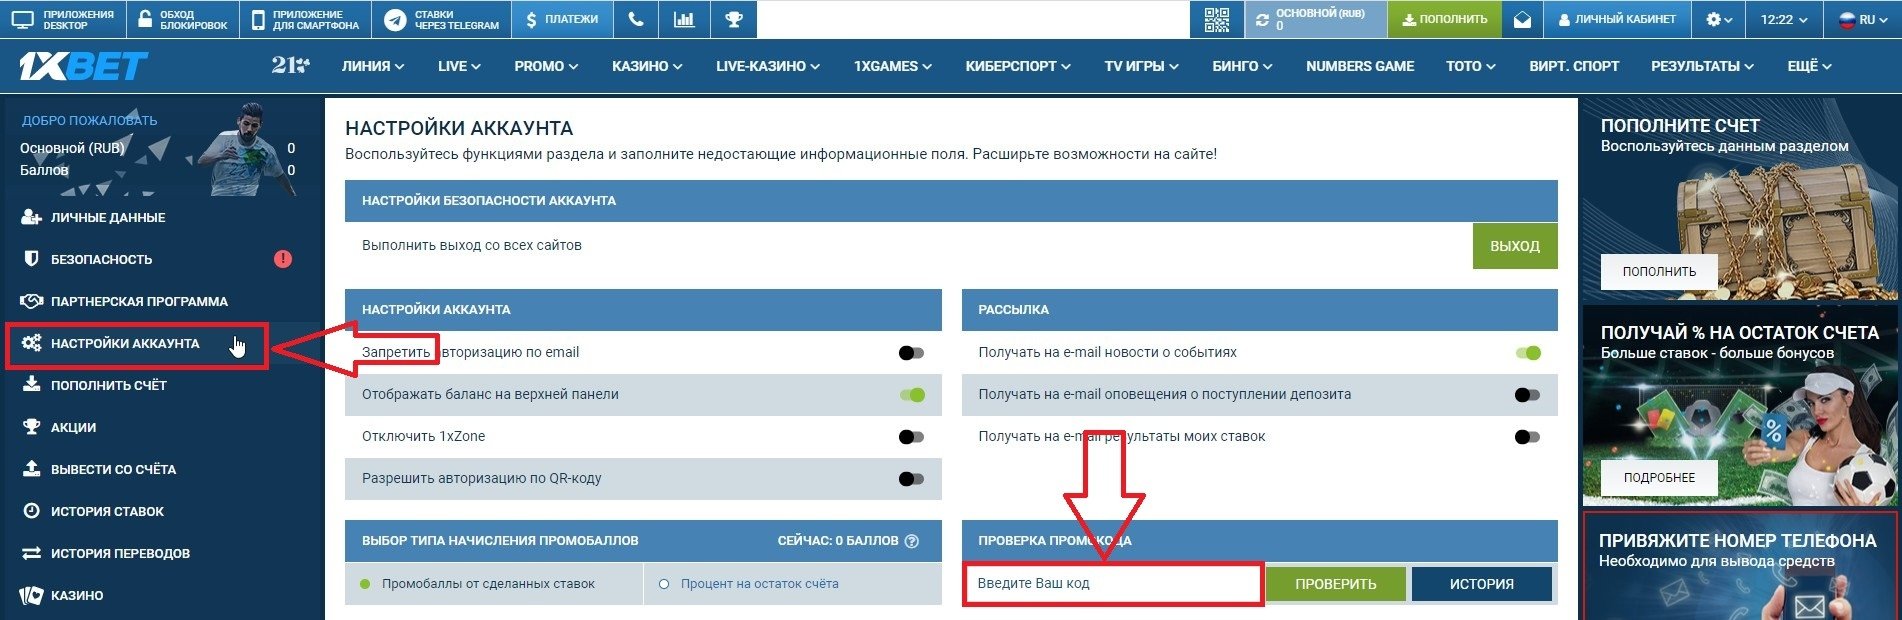
Task: Open the QR code icon
Action: (1216, 19)
